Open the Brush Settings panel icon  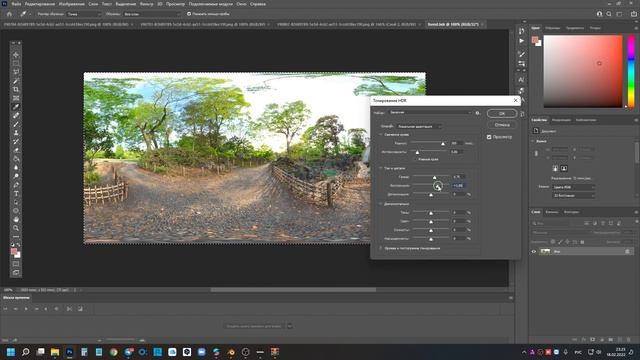point(522,54)
